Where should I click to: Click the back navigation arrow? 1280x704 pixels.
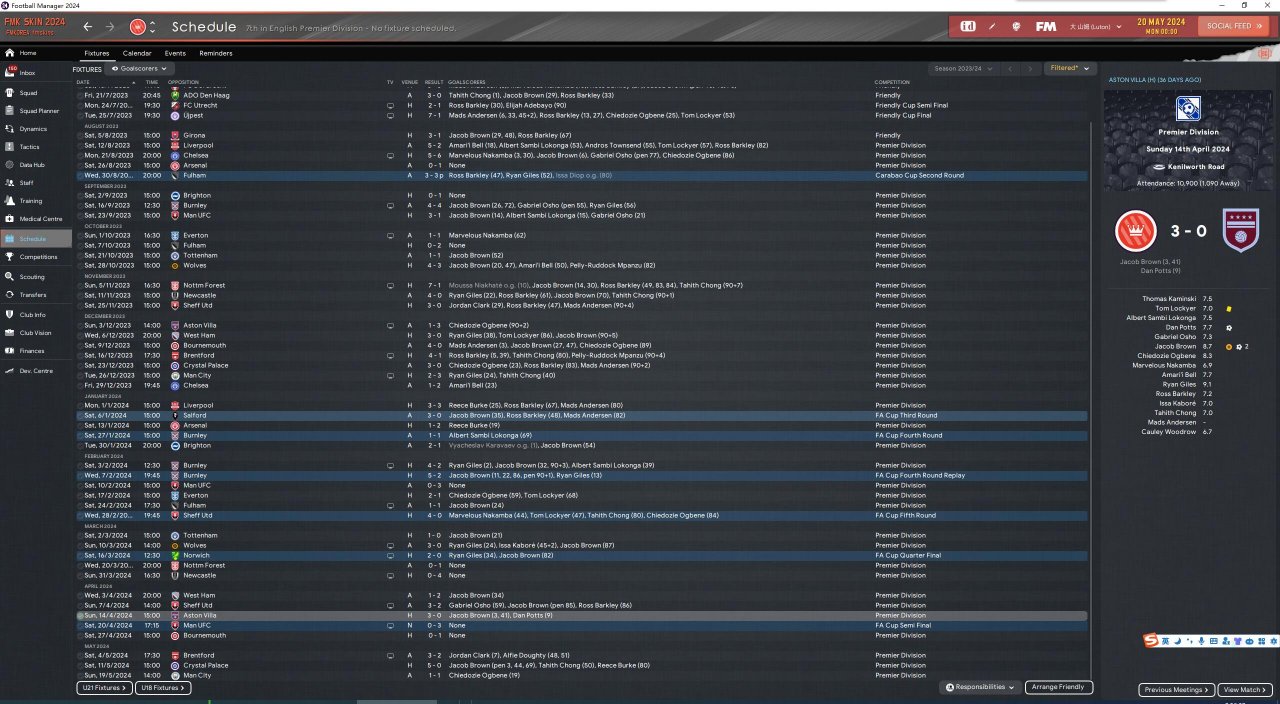click(88, 26)
